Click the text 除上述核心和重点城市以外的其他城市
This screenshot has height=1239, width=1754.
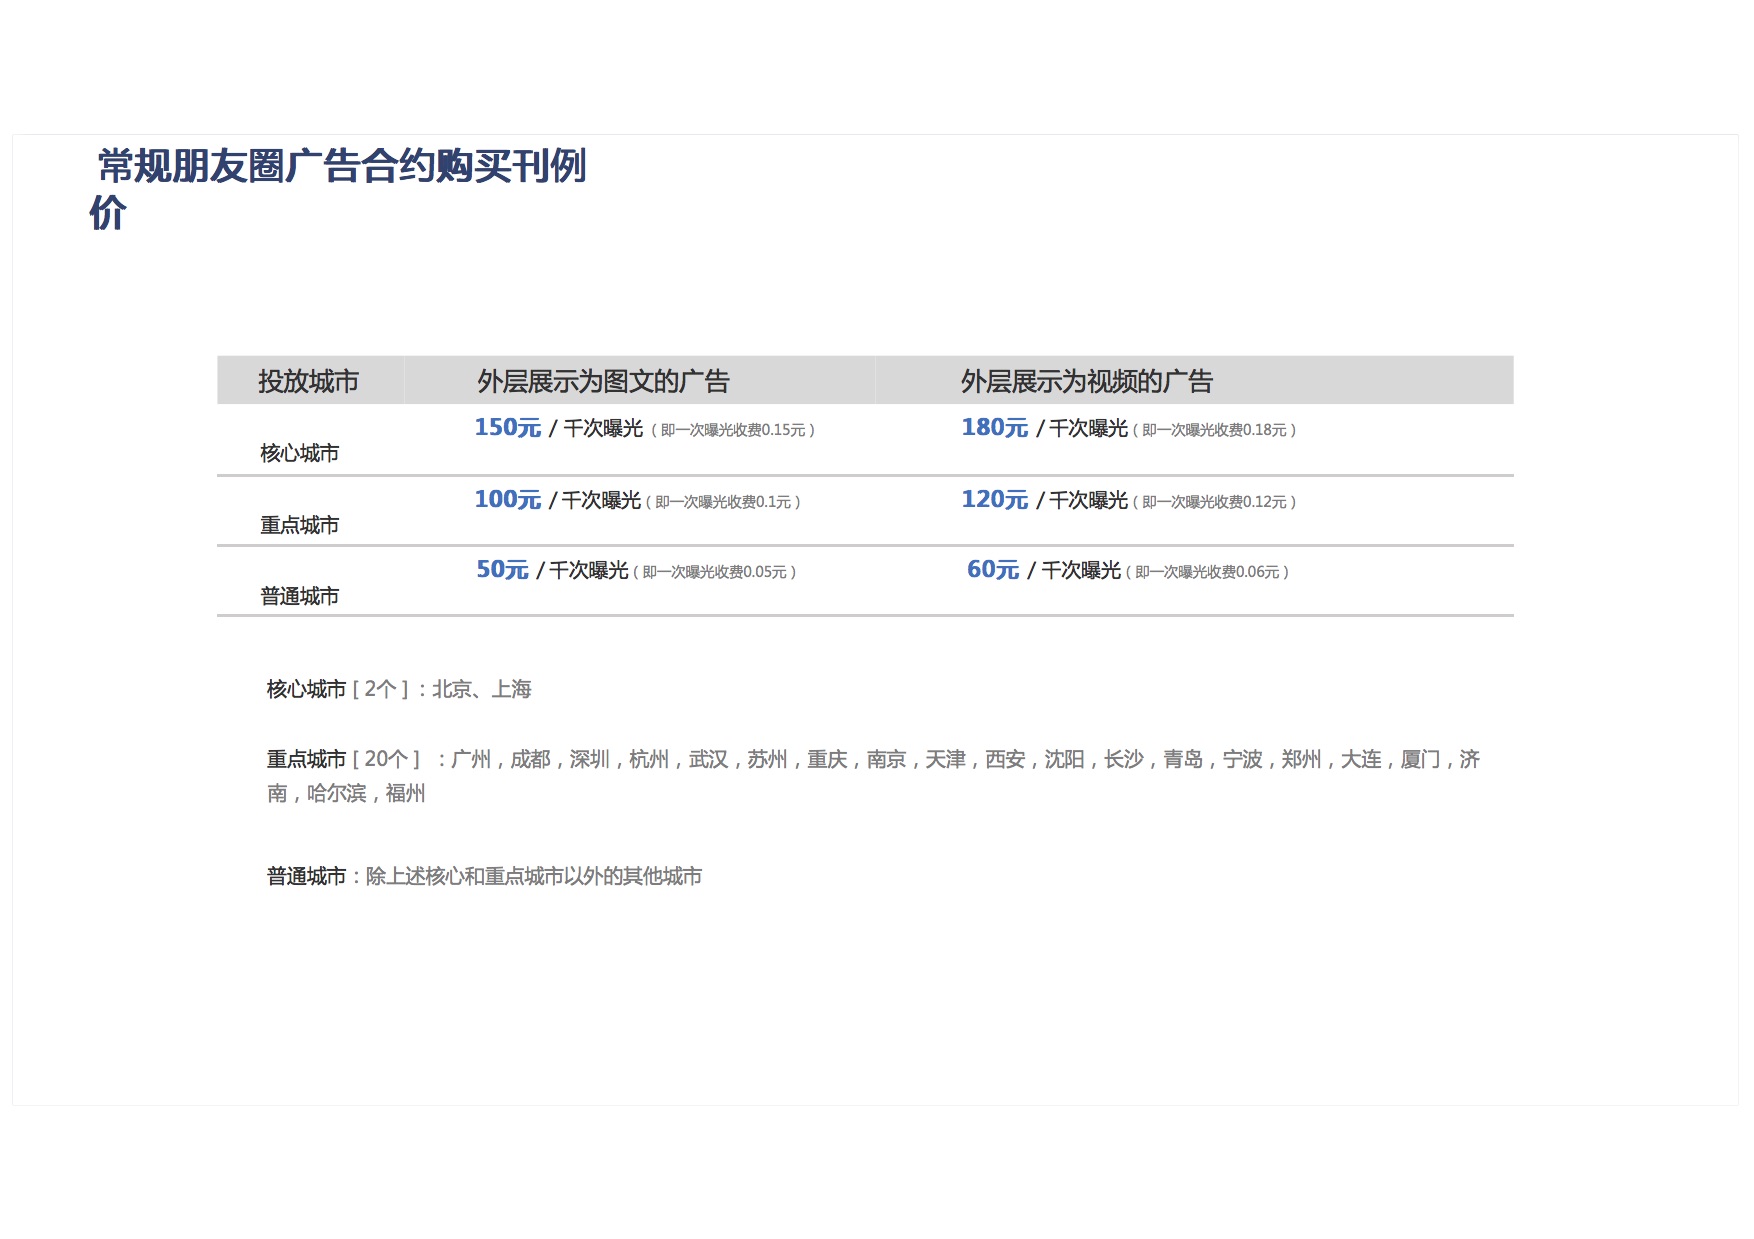click(x=534, y=876)
